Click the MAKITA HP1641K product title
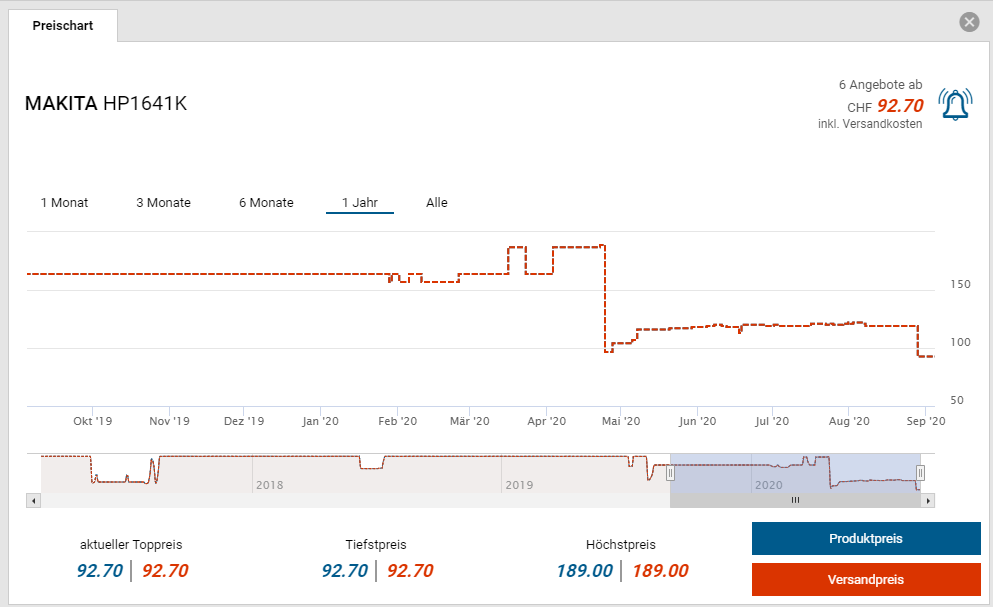Screen dimensions: 993x607 (x=106, y=103)
